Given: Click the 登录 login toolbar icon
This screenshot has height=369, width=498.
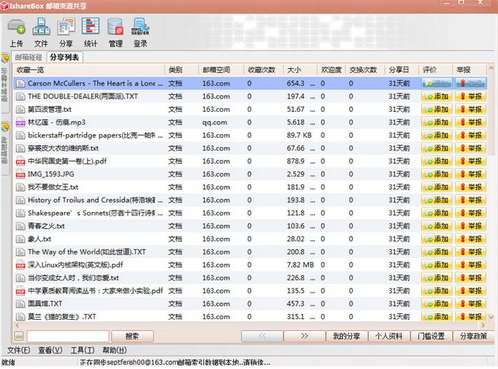Looking at the screenshot, I should click(x=140, y=32).
